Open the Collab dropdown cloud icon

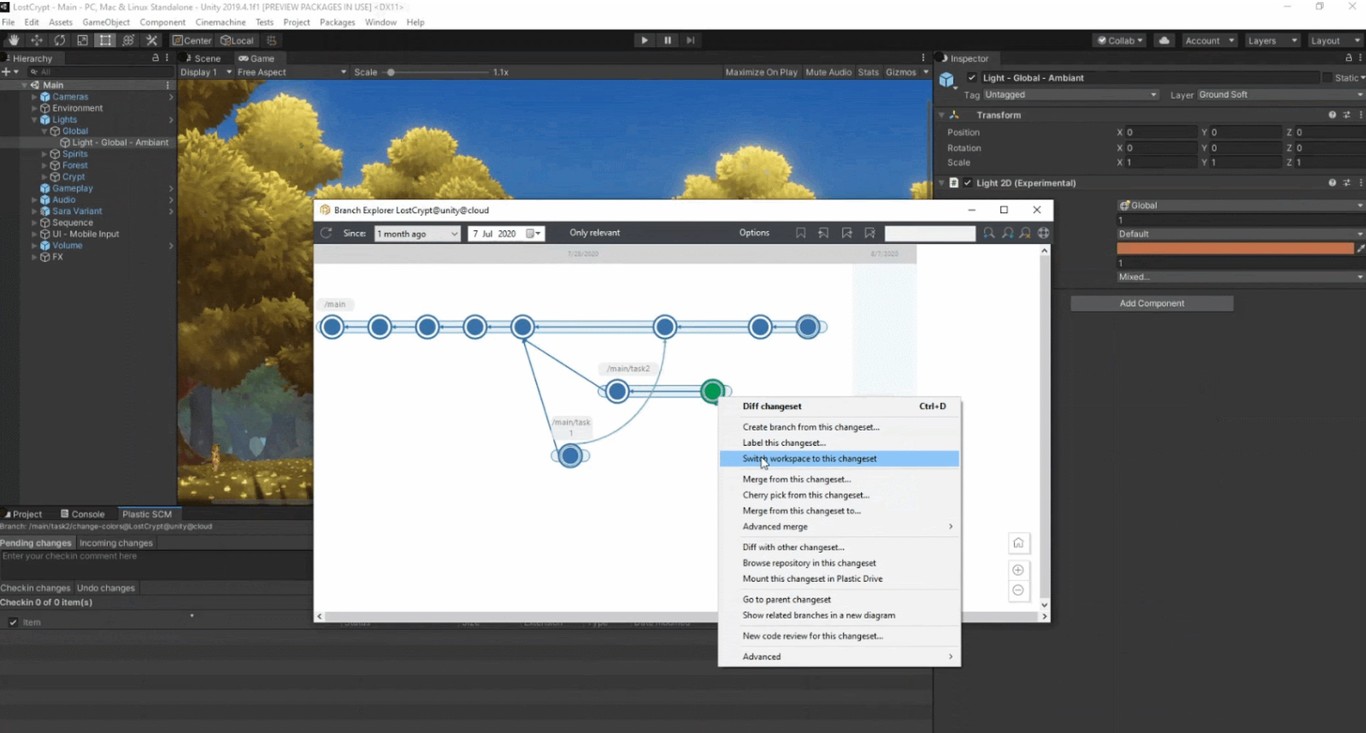point(1162,40)
